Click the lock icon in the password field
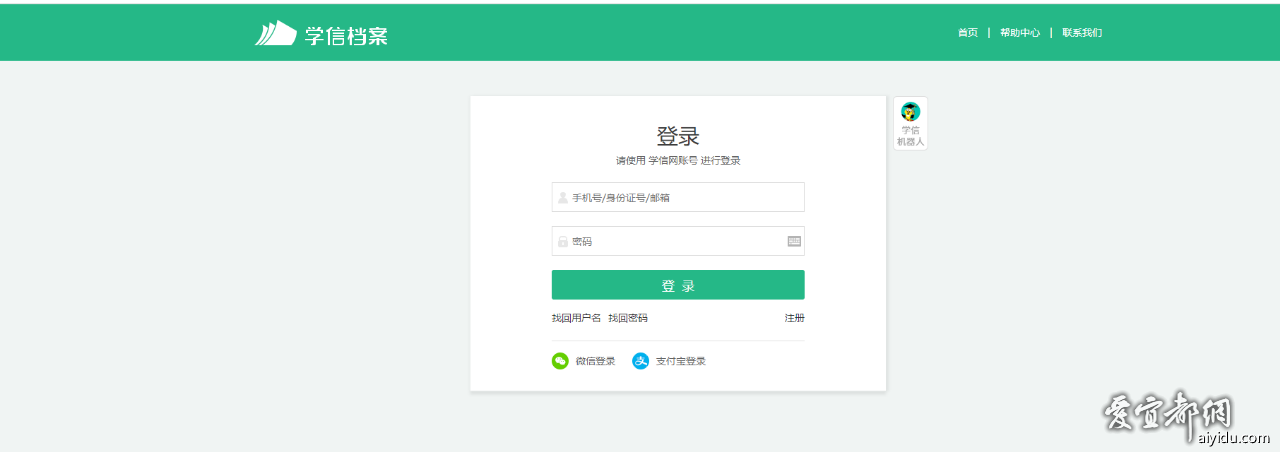 tap(562, 241)
